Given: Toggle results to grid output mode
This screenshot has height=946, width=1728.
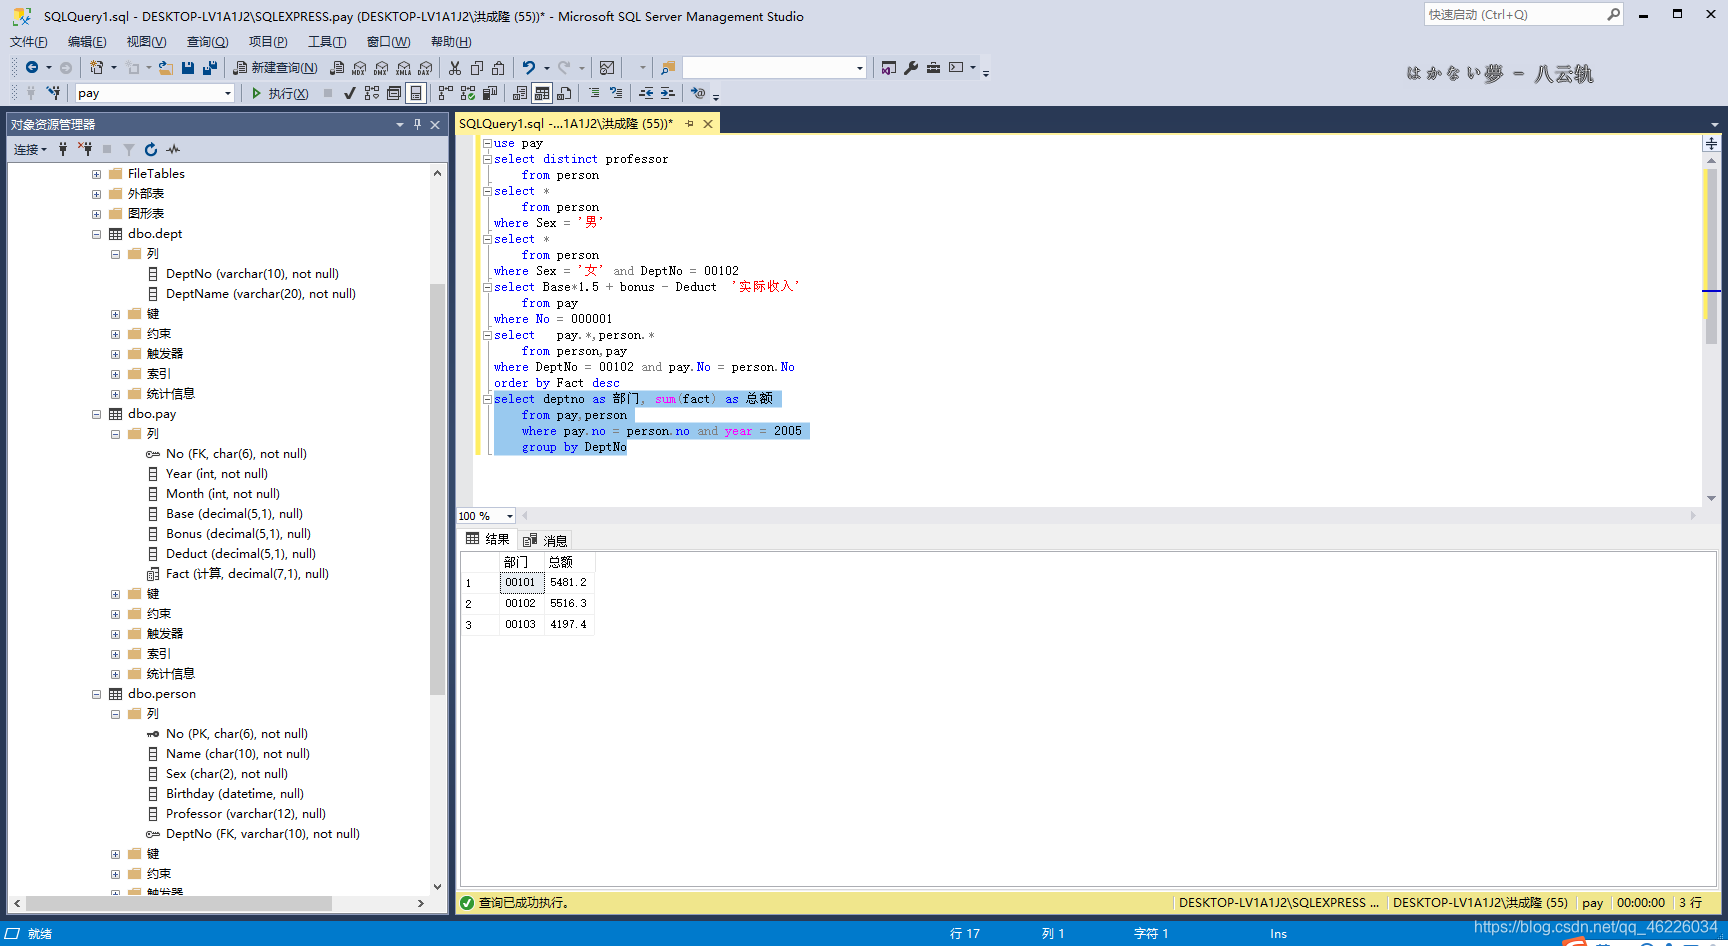Looking at the screenshot, I should click(x=542, y=93).
